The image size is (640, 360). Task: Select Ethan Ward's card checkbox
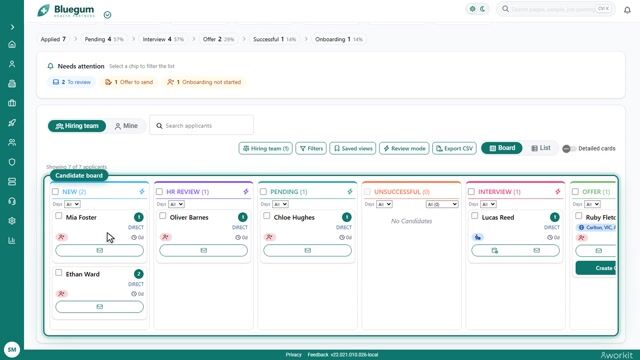pyautogui.click(x=59, y=272)
